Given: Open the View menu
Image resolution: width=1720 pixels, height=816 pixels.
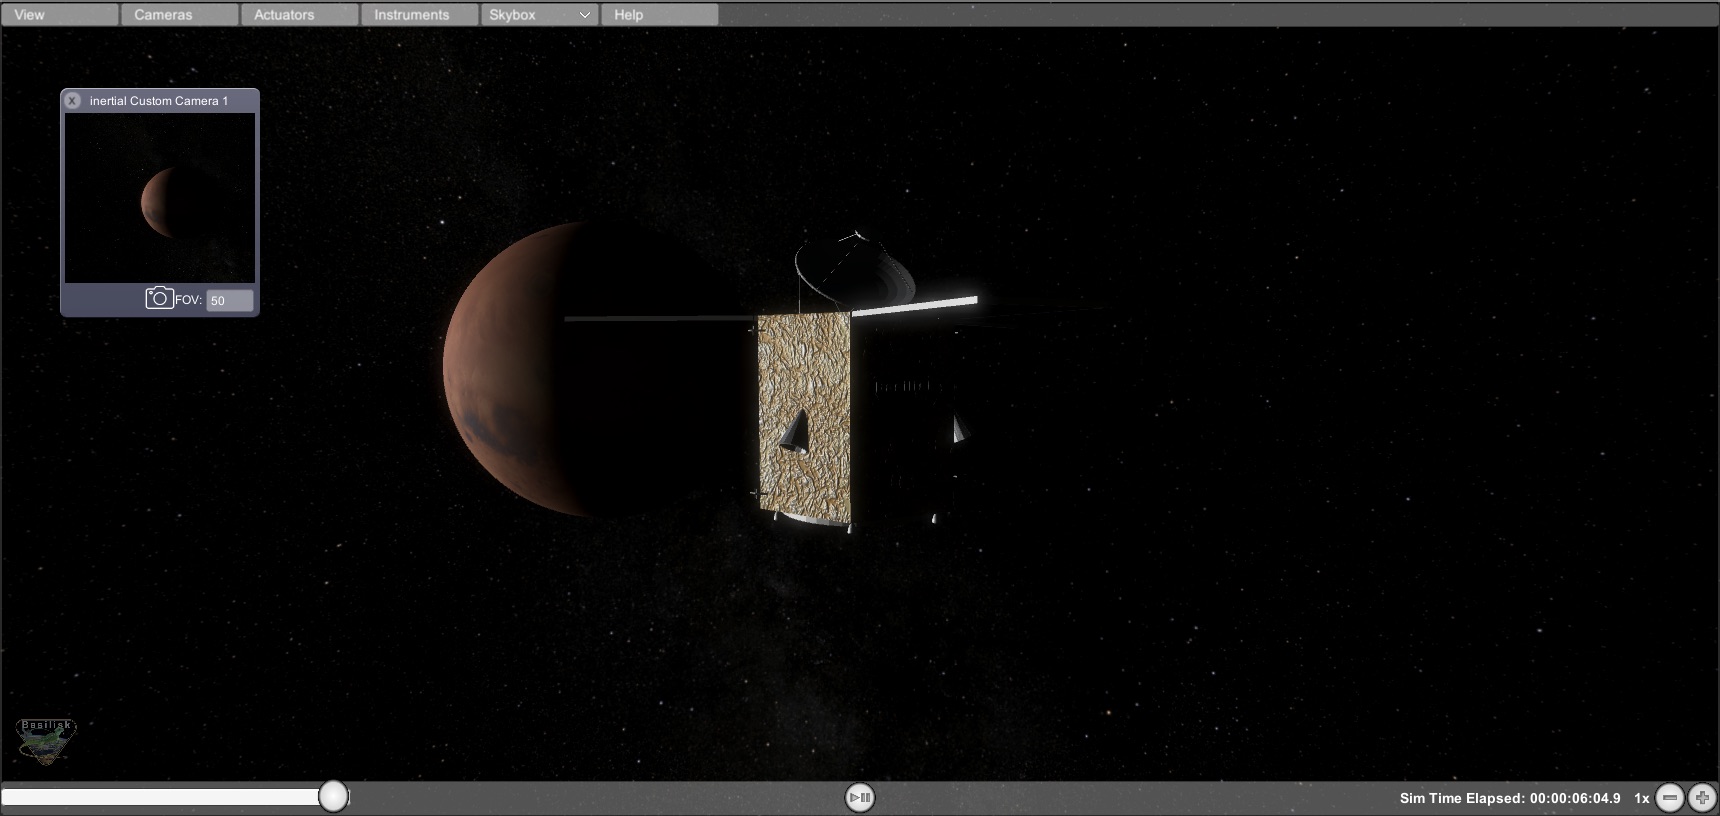Looking at the screenshot, I should (60, 15).
